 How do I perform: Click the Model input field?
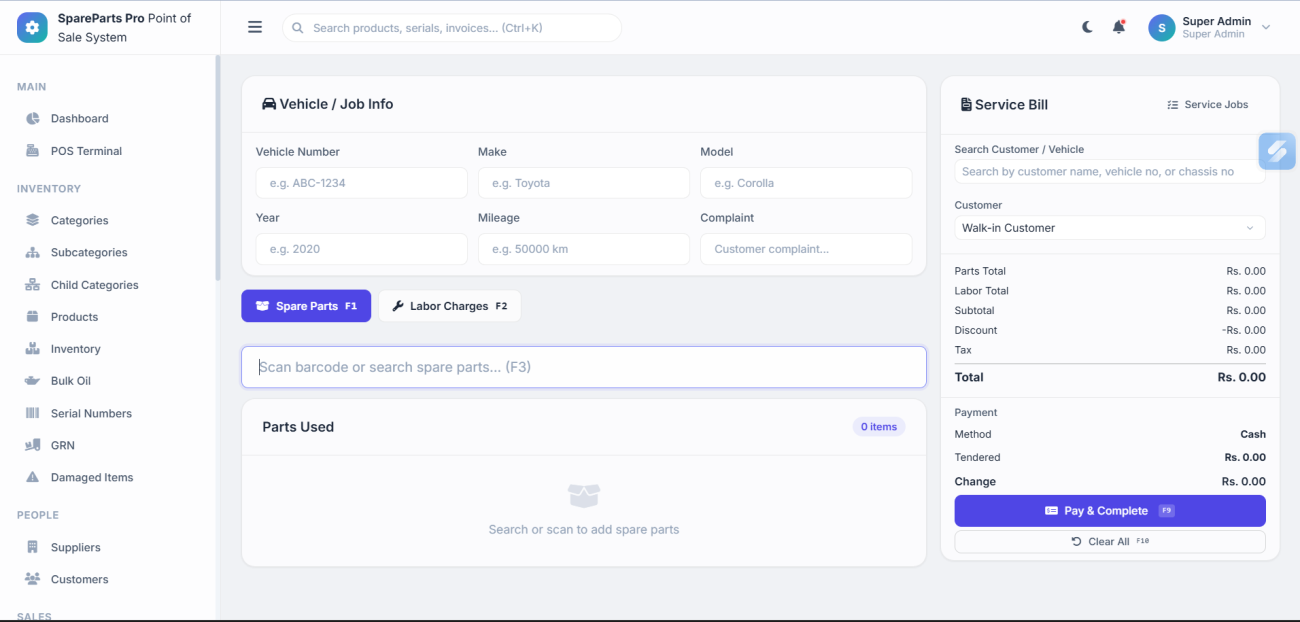(x=806, y=183)
